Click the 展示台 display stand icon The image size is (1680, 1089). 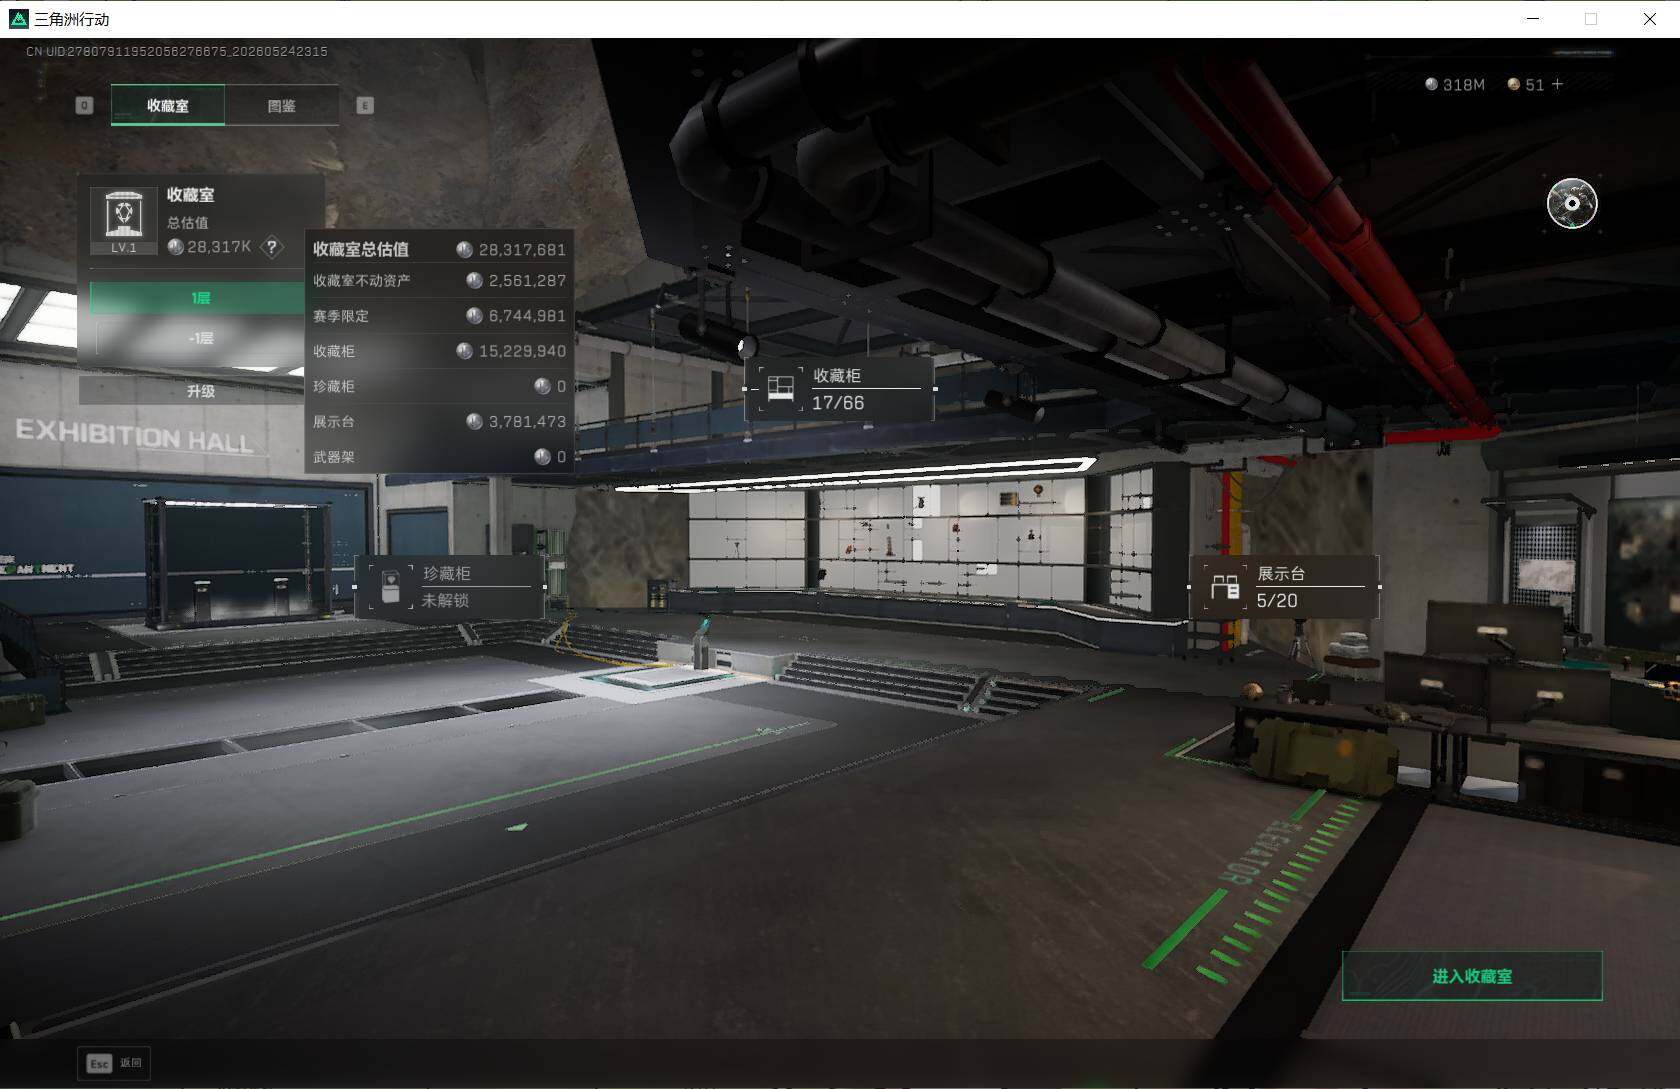click(x=1225, y=587)
